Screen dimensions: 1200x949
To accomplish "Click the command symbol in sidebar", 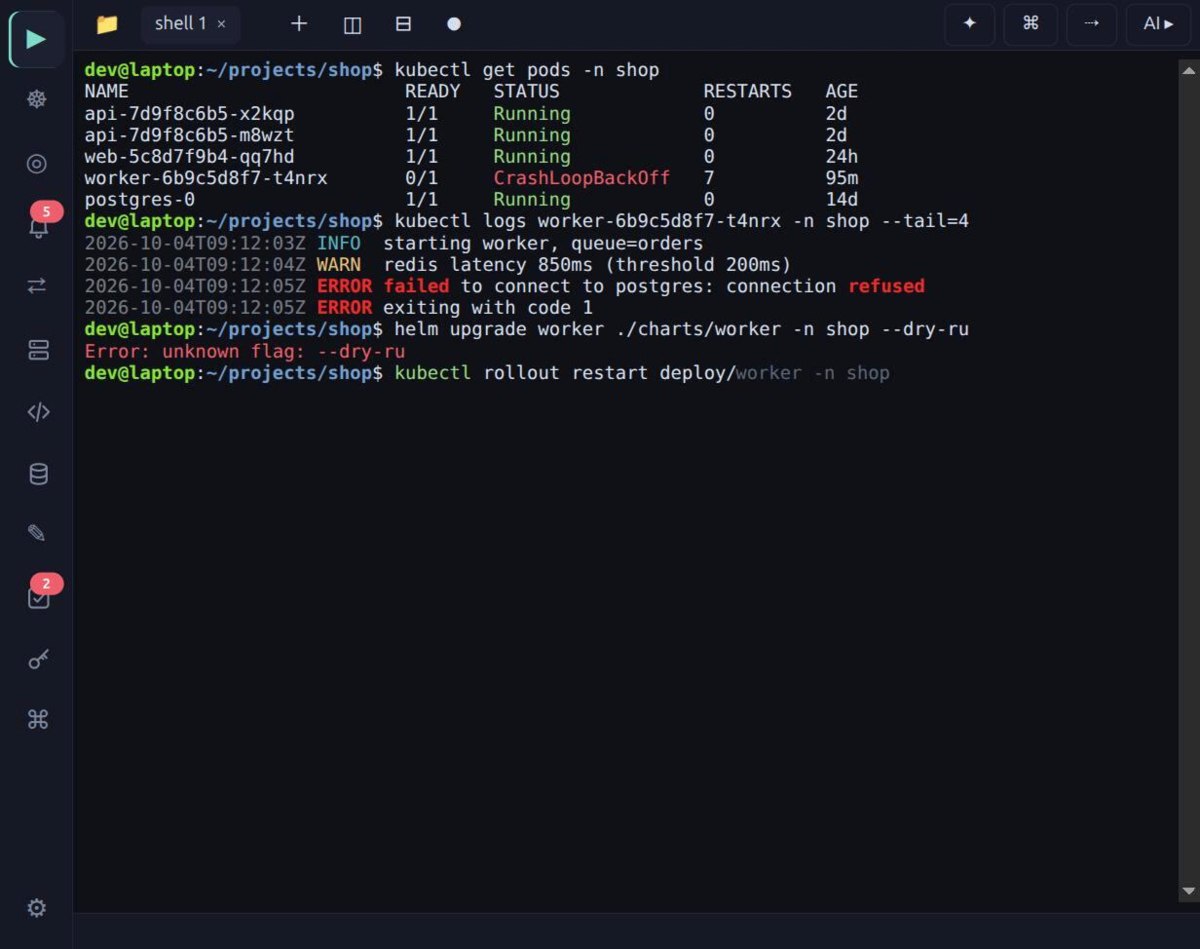I will coord(37,720).
